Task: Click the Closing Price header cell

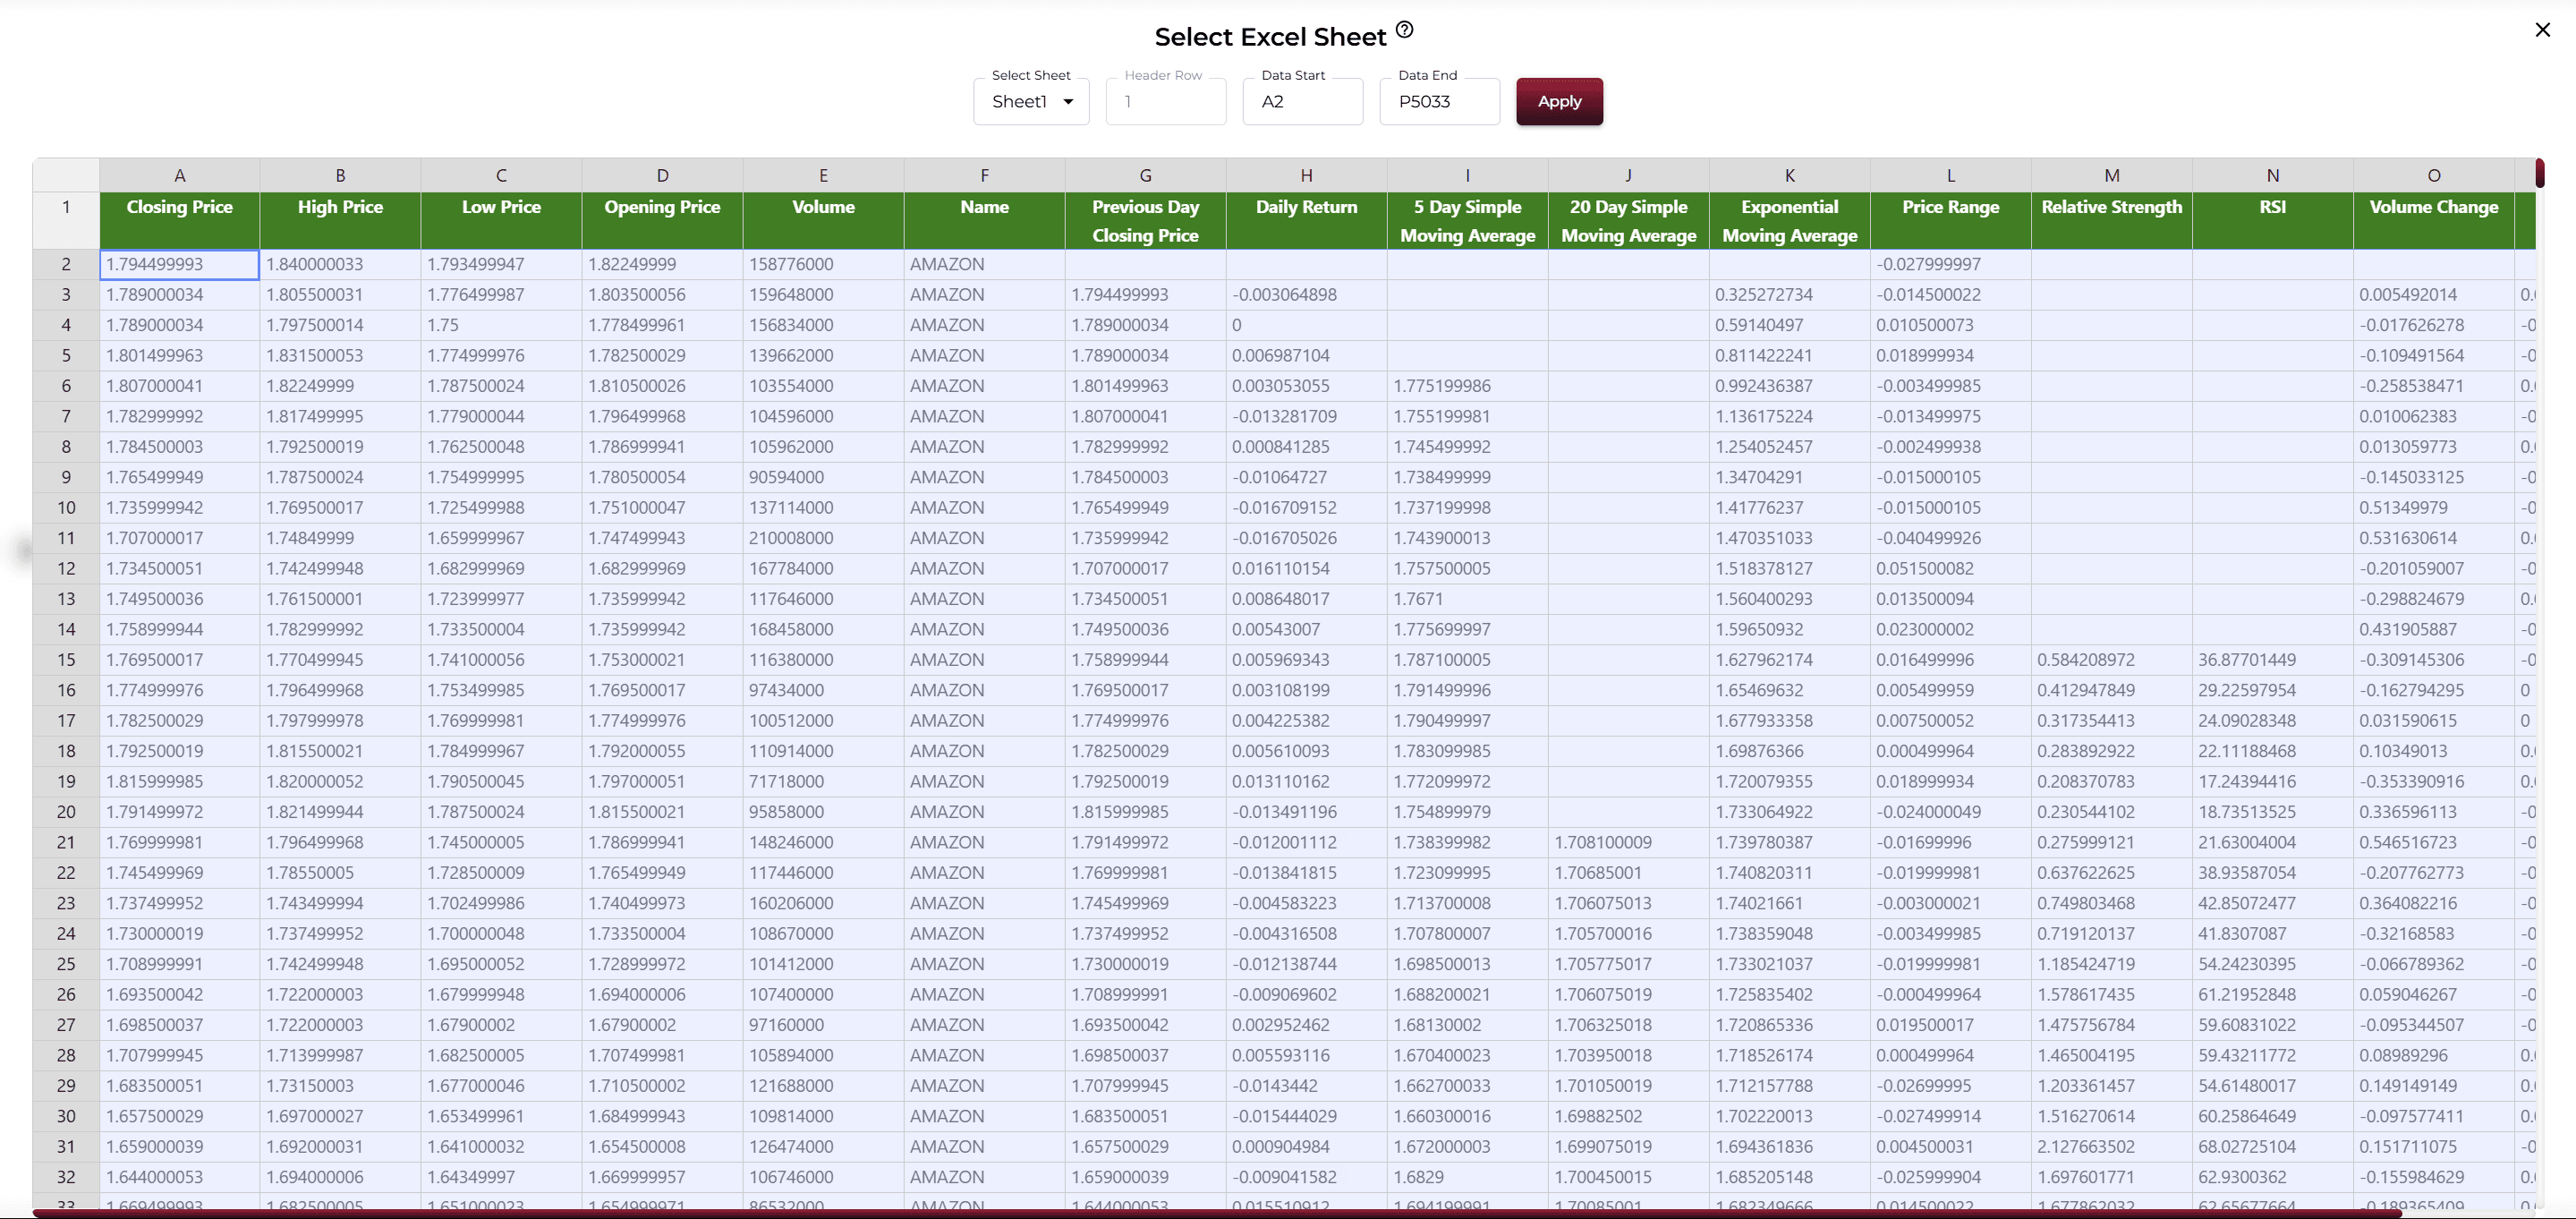Action: click(x=180, y=220)
